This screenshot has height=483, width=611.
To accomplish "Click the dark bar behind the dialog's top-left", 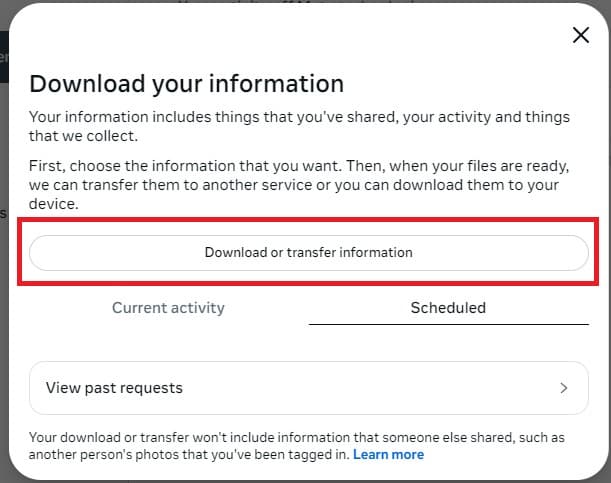I will [x=4, y=57].
